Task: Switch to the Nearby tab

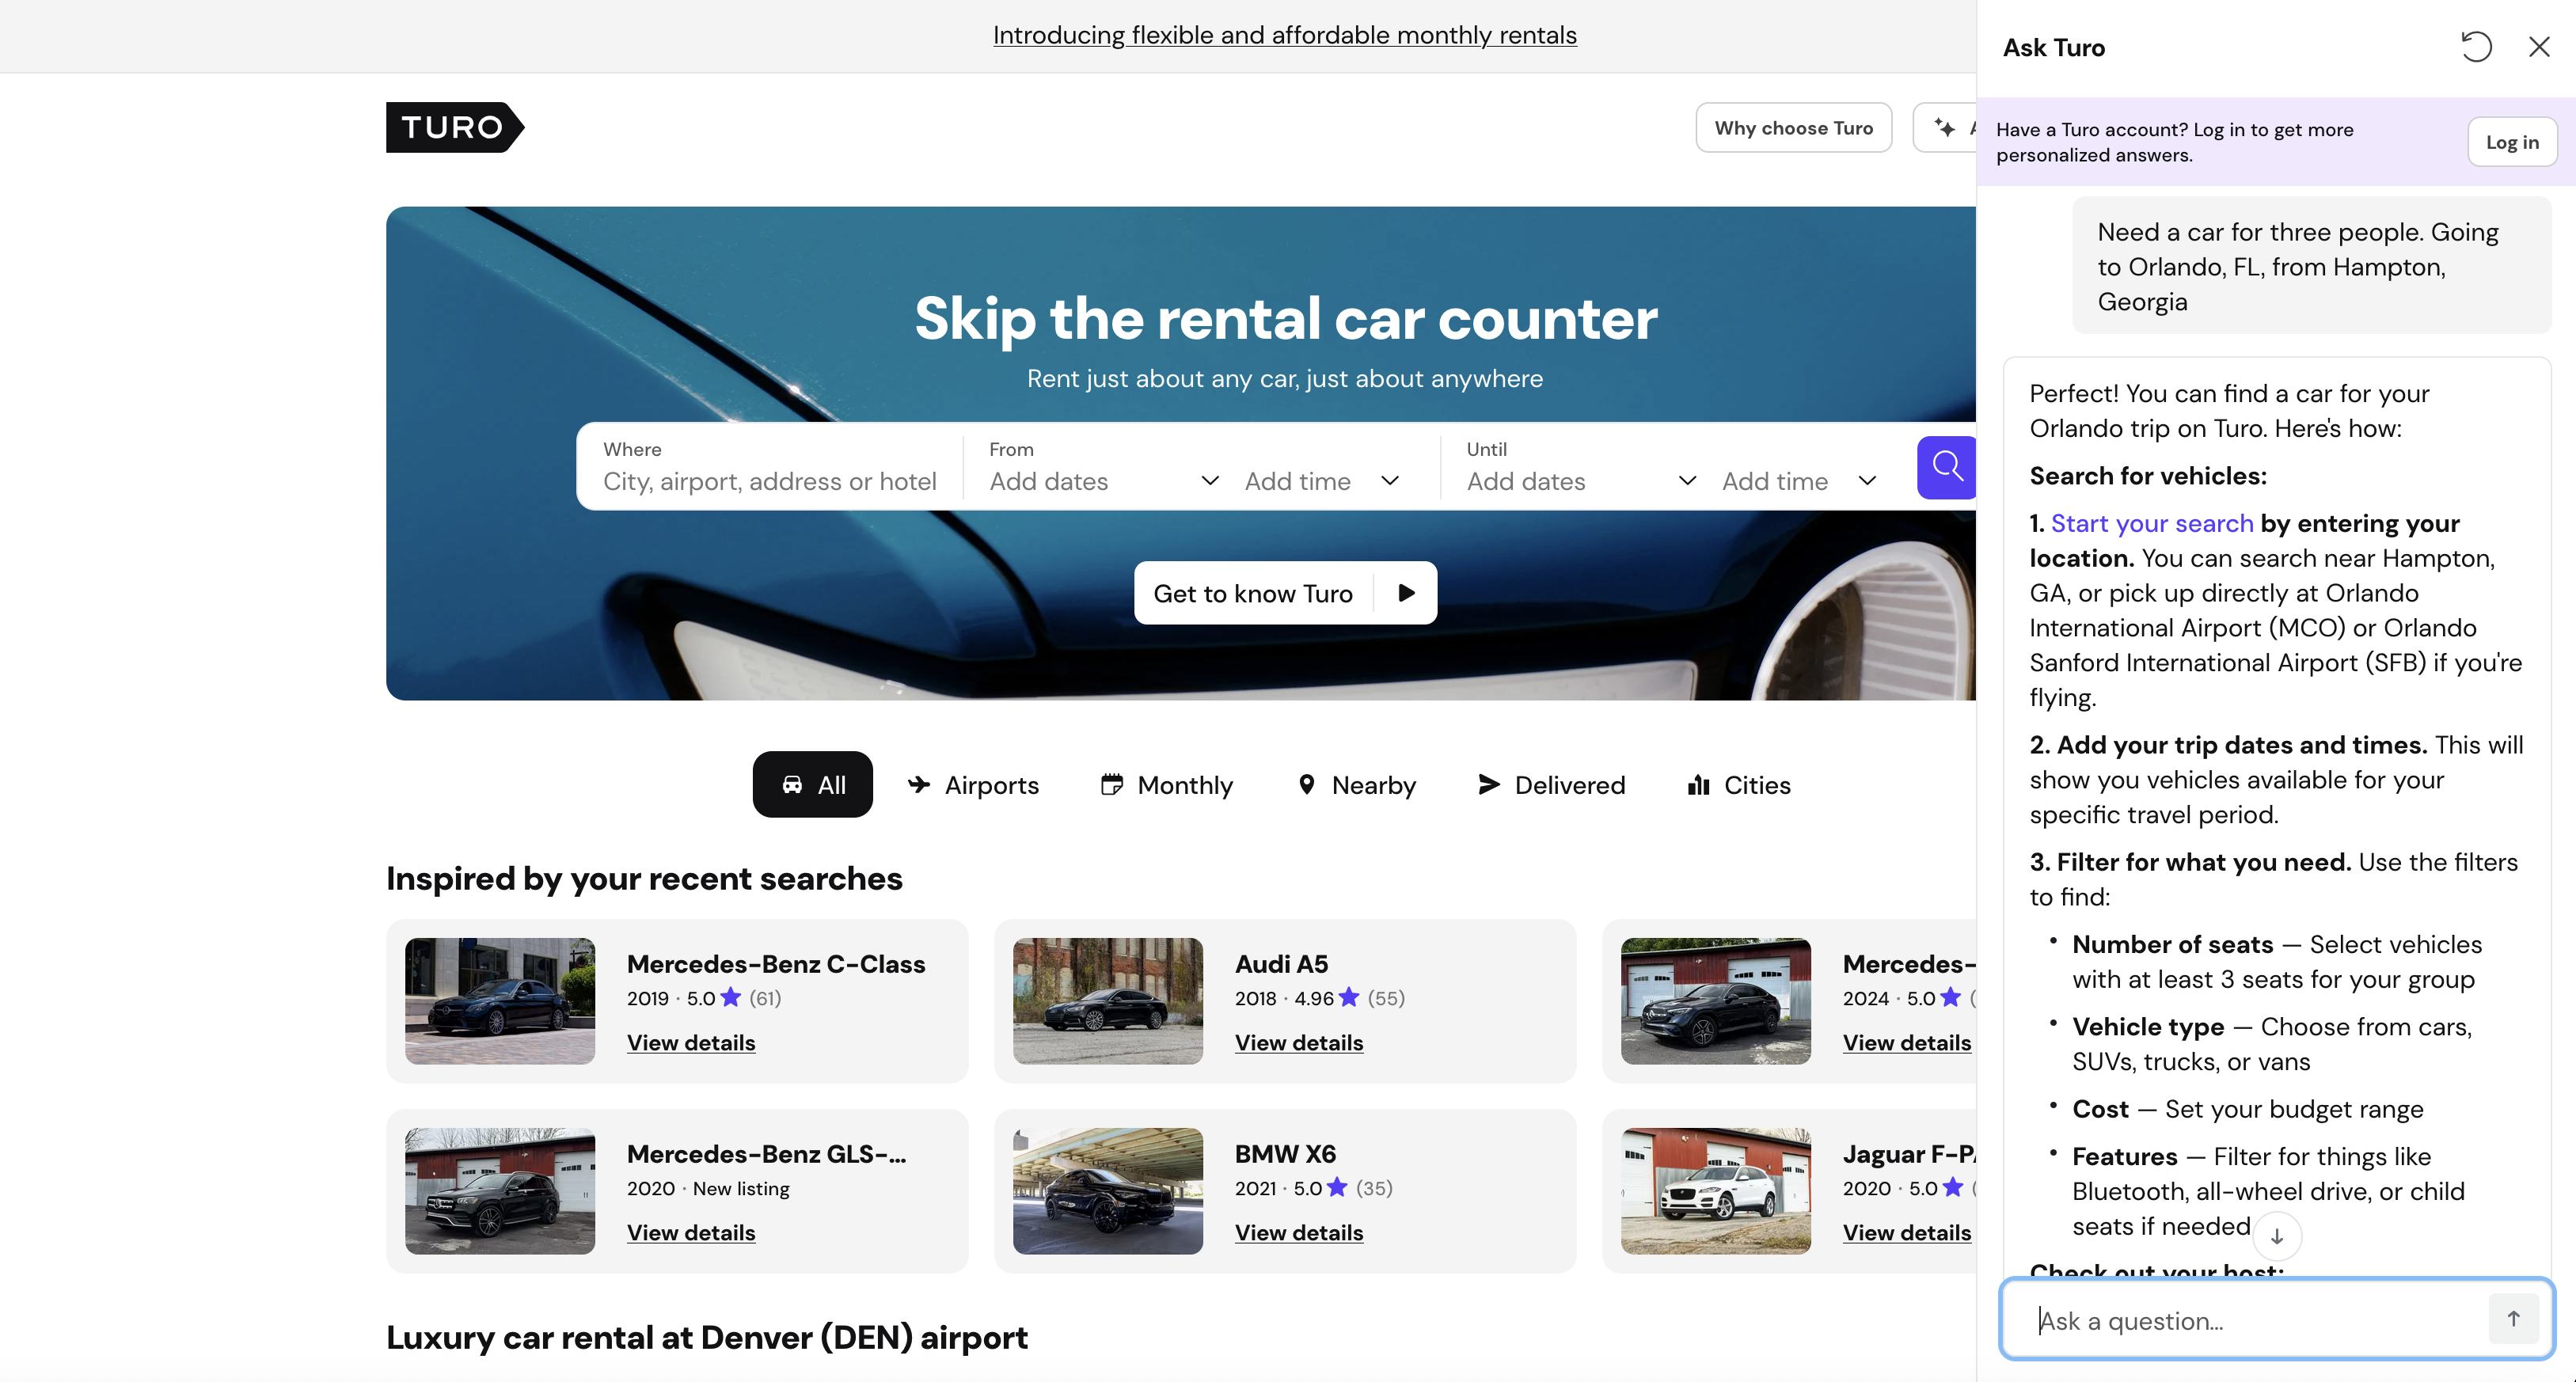Action: pos(1356,785)
